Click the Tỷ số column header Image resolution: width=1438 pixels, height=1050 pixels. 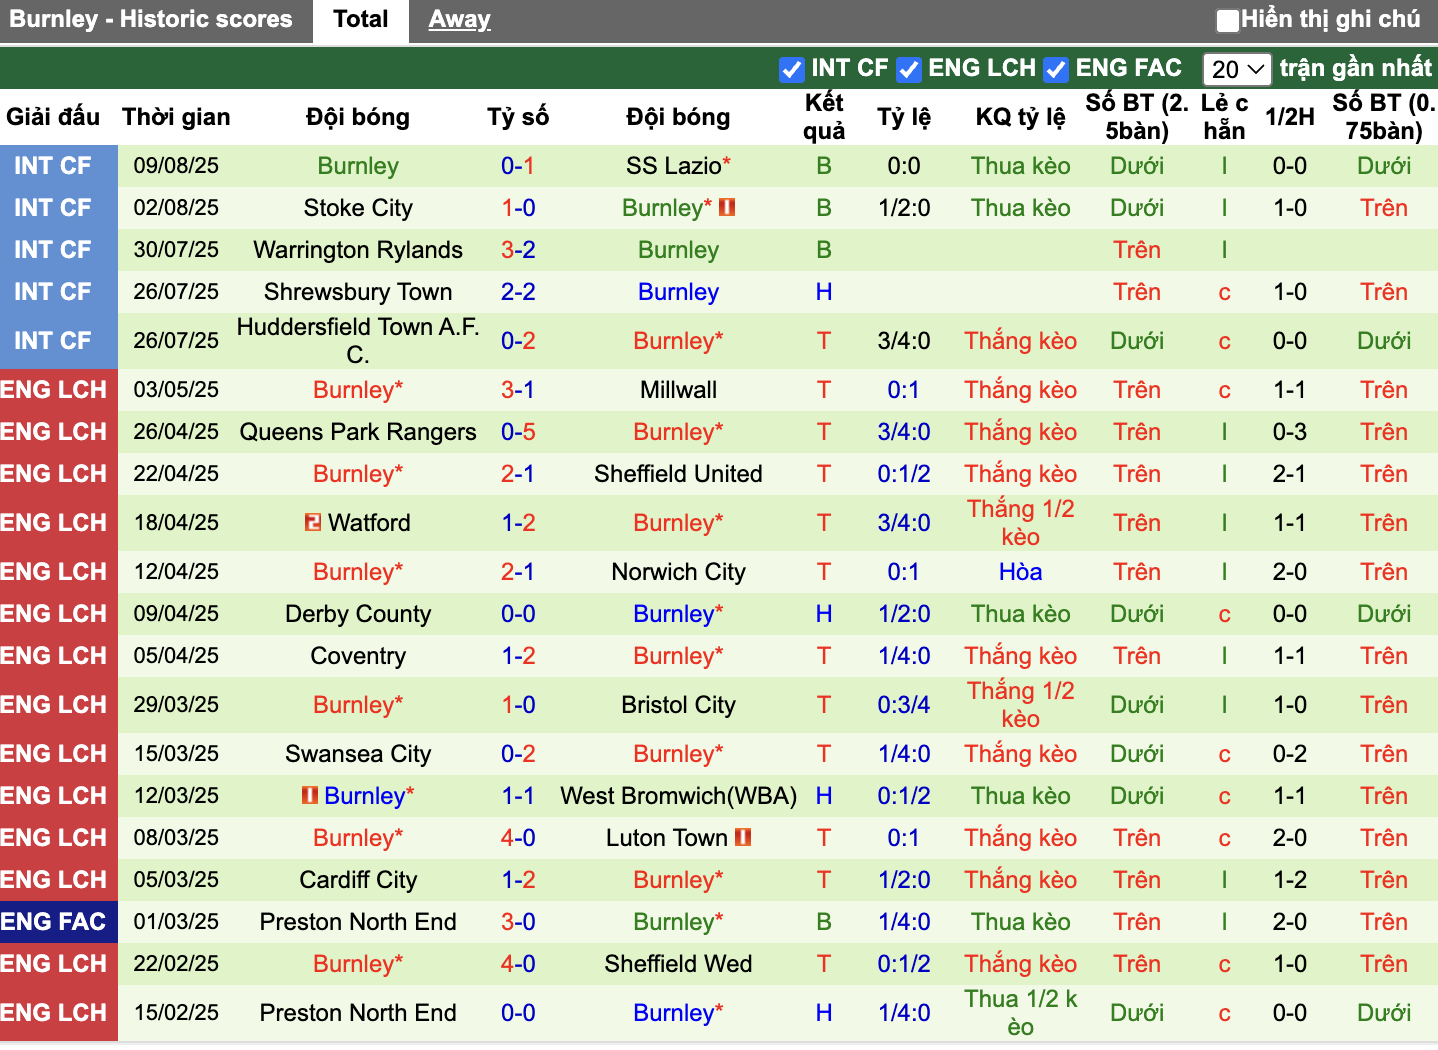pyautogui.click(x=518, y=117)
